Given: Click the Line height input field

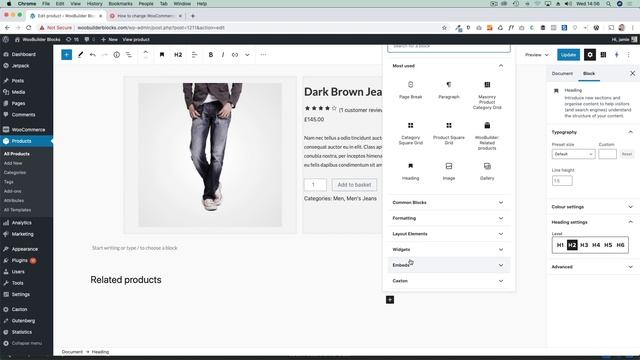Looking at the screenshot, I should tap(562, 180).
